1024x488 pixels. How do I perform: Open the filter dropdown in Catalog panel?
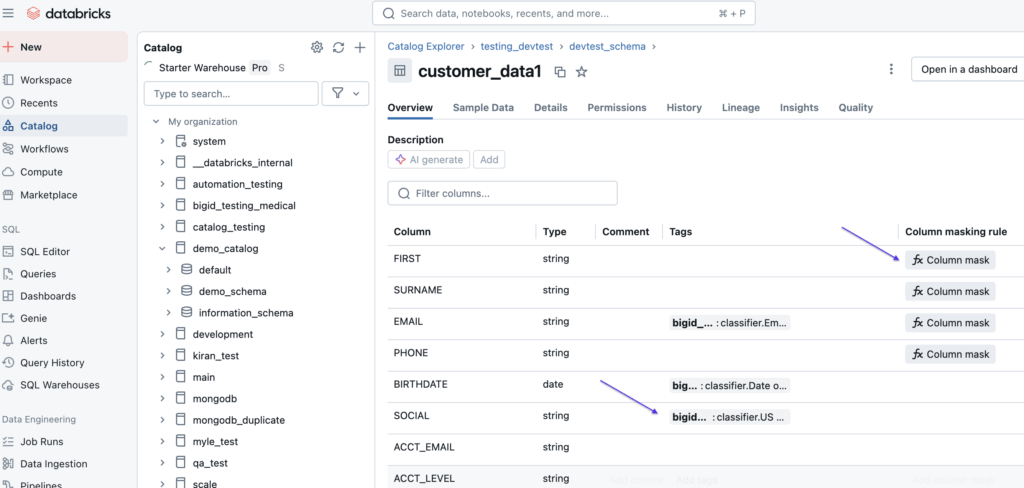coord(345,93)
